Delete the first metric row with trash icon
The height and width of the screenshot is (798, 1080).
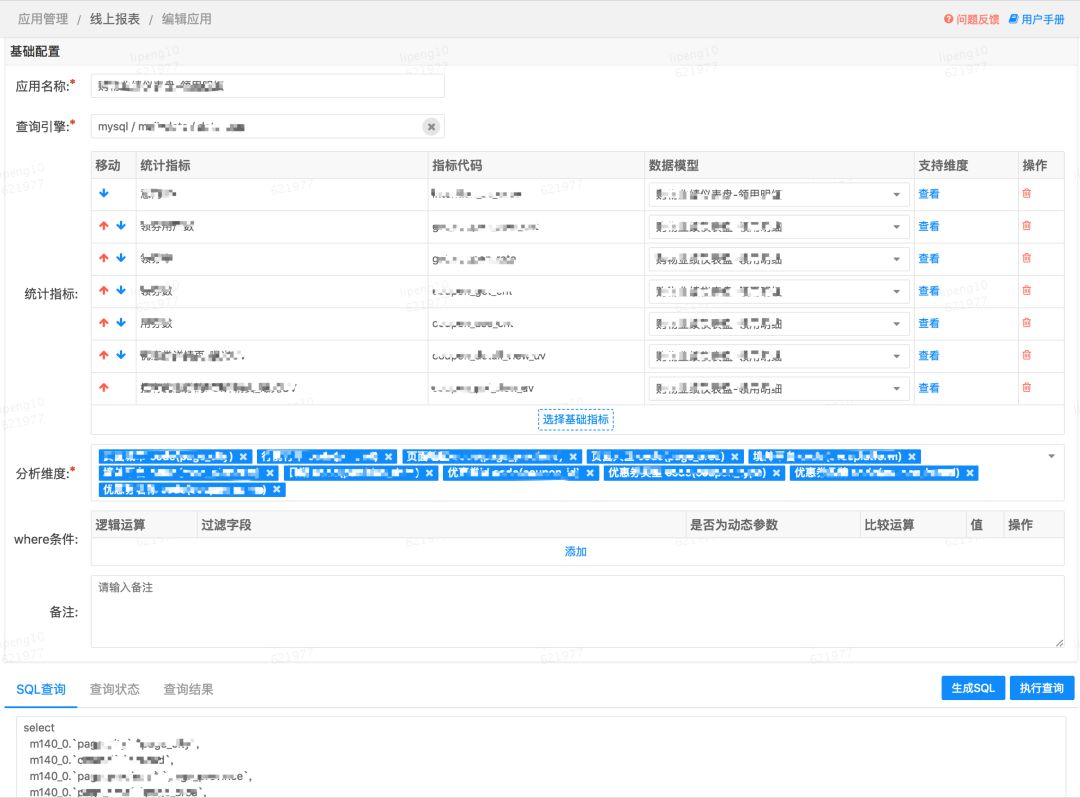[1026, 193]
